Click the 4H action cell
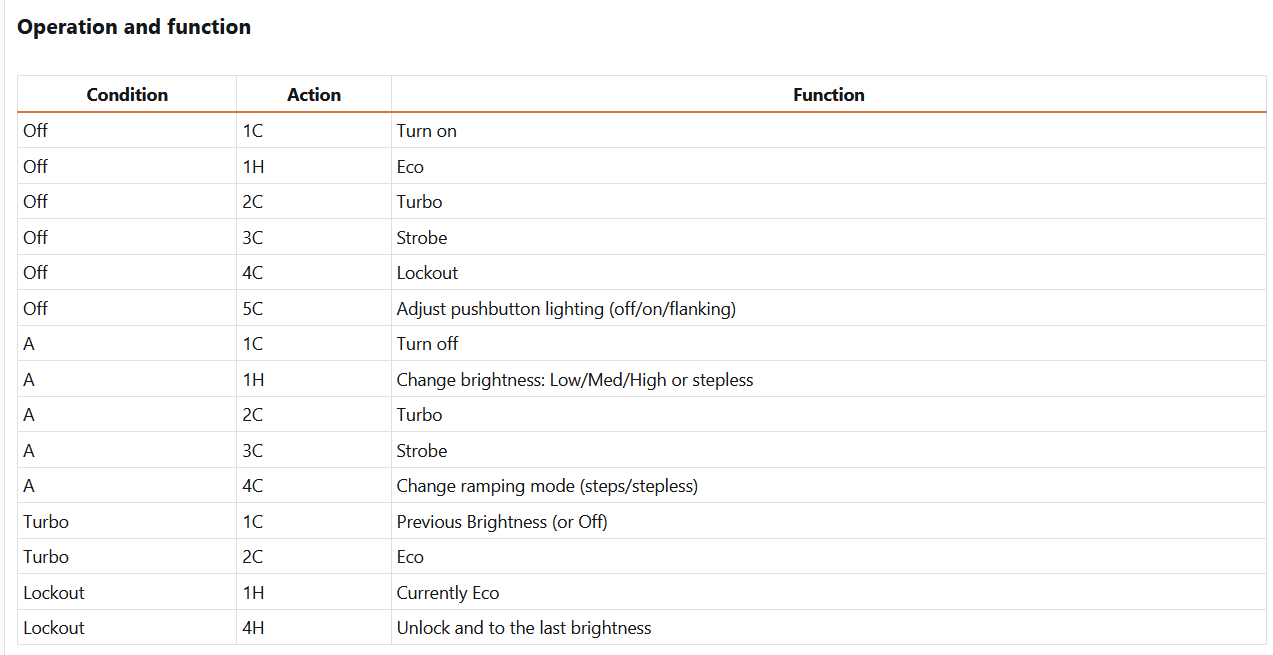1273x655 pixels. tap(314, 628)
